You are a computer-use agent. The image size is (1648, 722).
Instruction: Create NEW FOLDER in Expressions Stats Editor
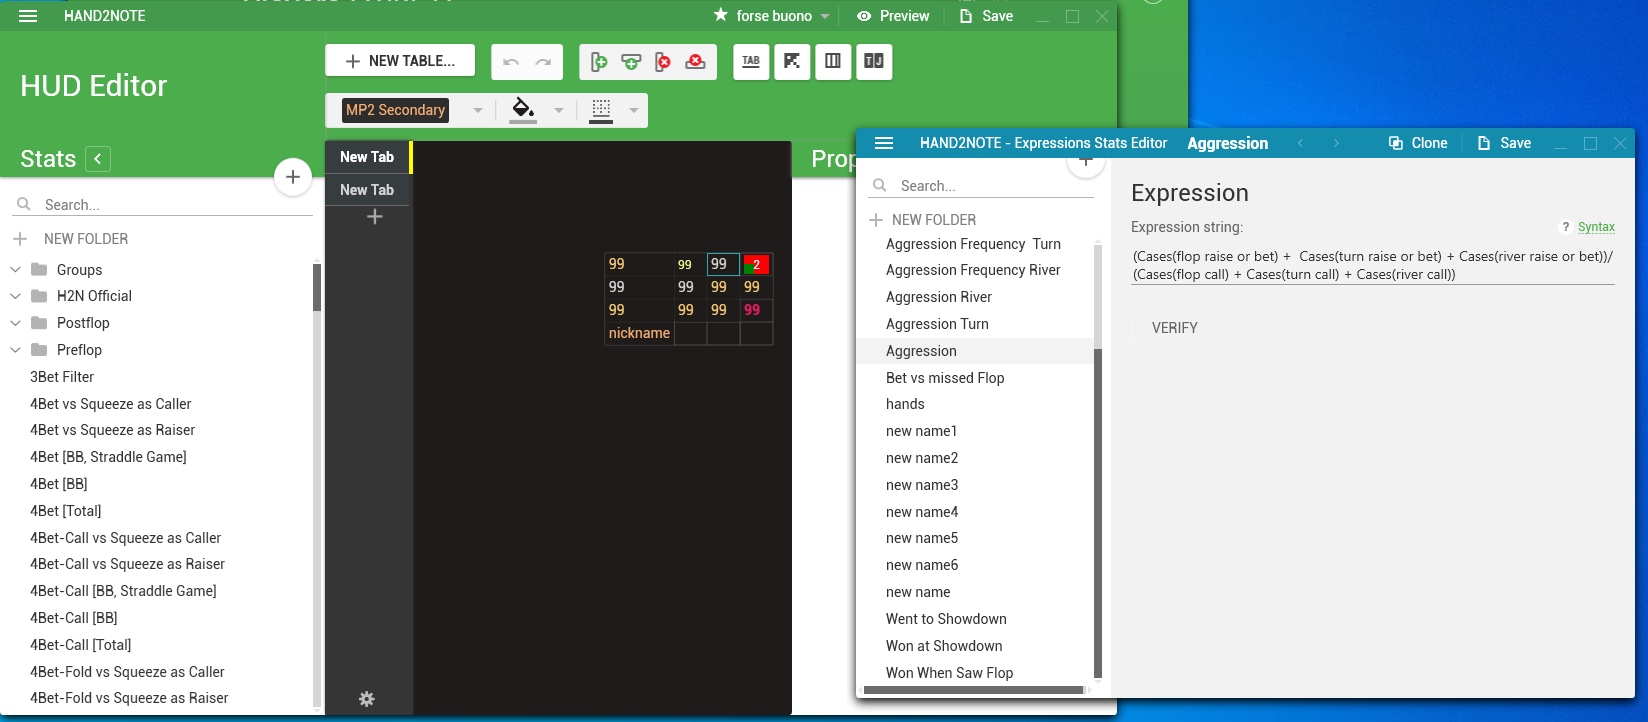[x=922, y=220]
